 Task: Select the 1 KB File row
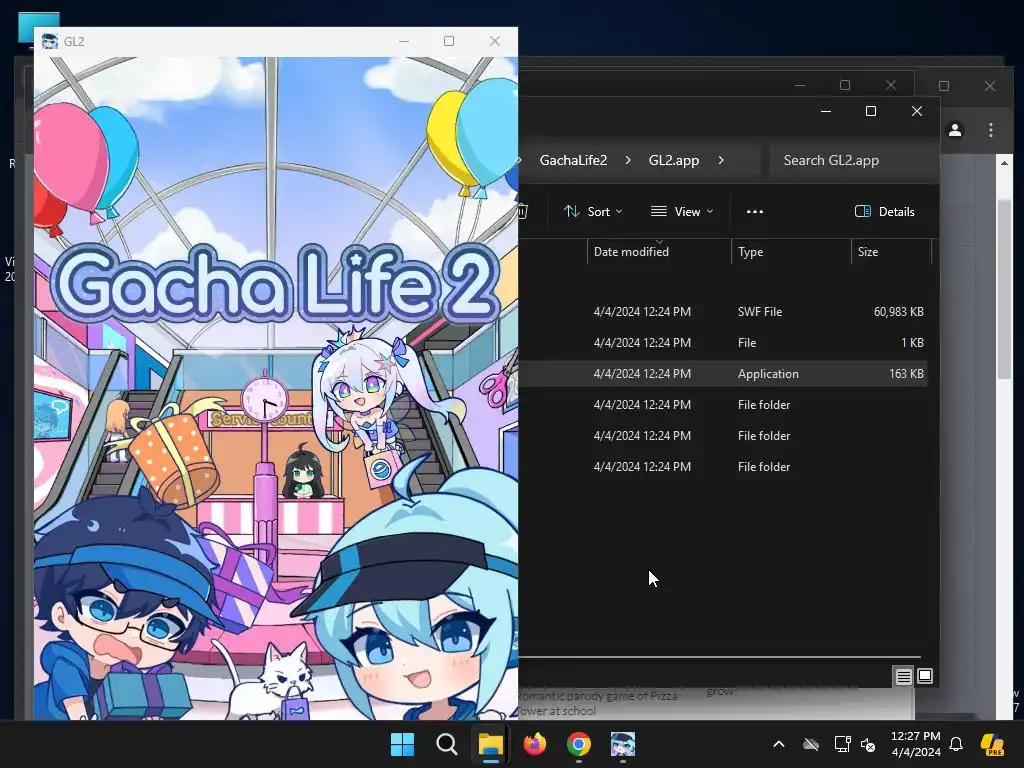click(x=723, y=343)
